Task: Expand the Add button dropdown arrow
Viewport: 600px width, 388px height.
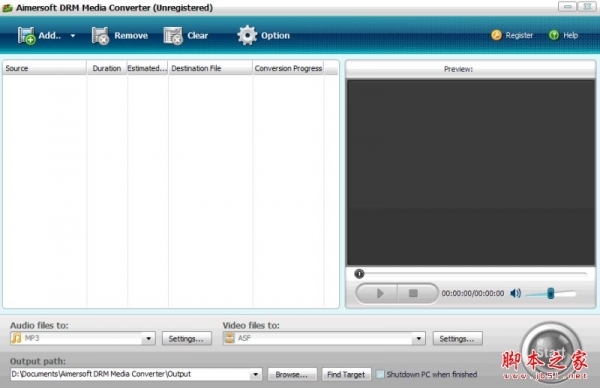Action: 72,36
